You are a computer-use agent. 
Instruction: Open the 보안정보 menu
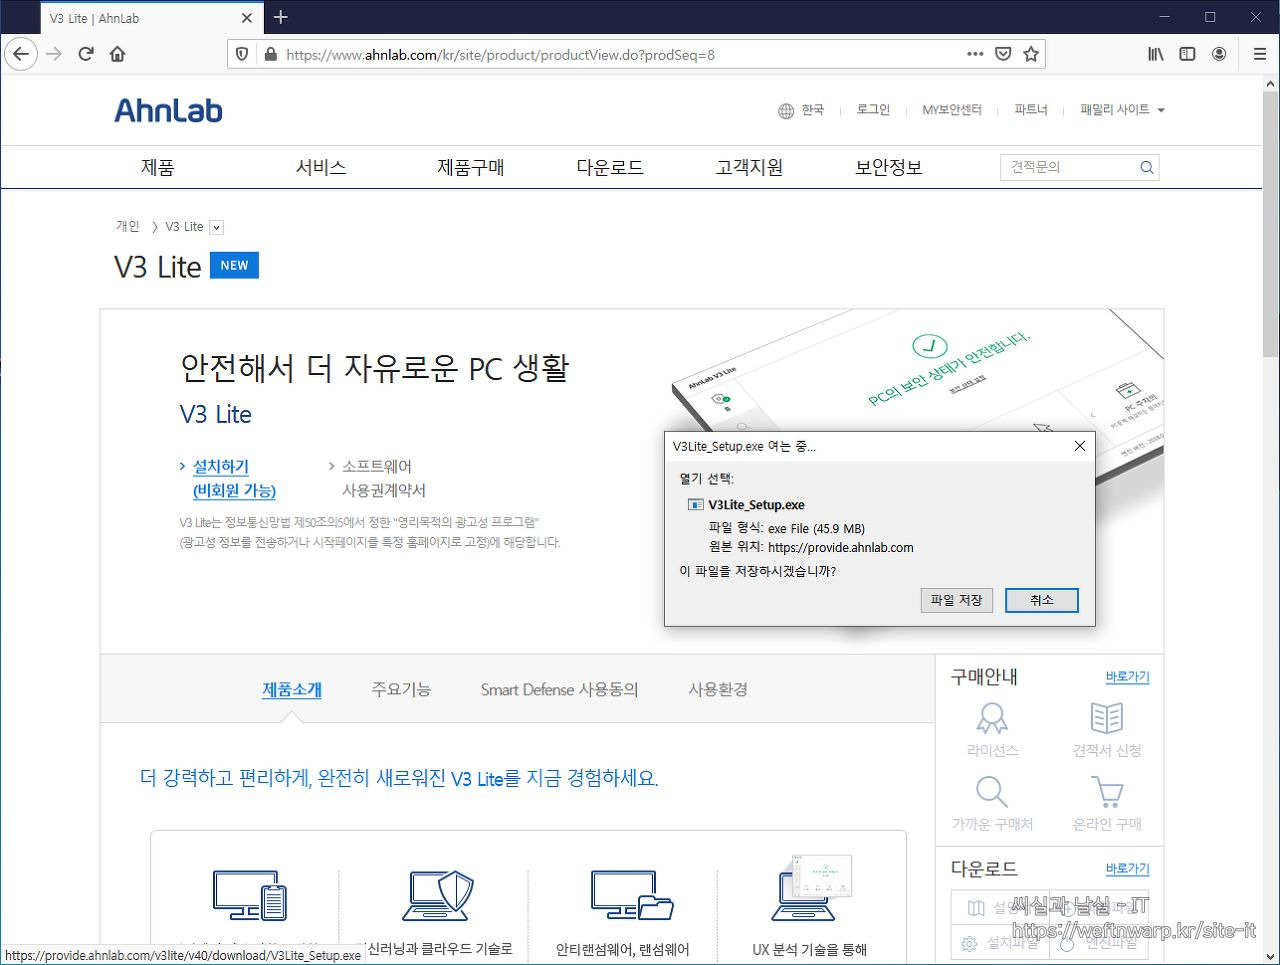(888, 167)
